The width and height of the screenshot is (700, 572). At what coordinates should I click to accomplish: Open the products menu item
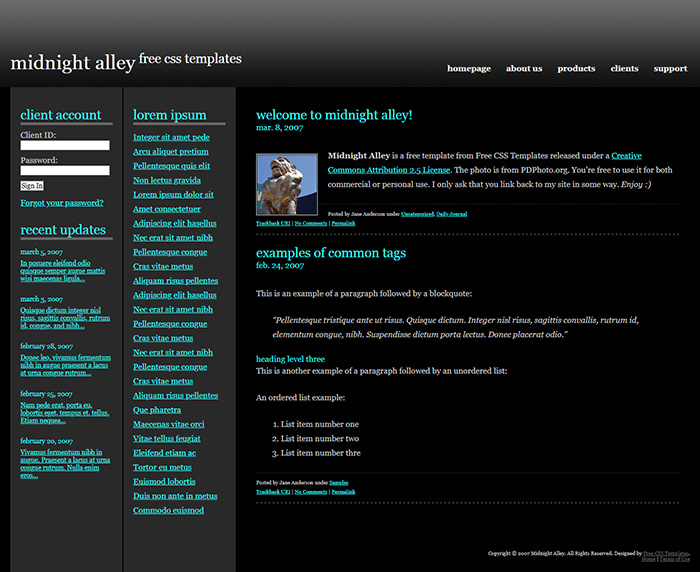point(576,68)
